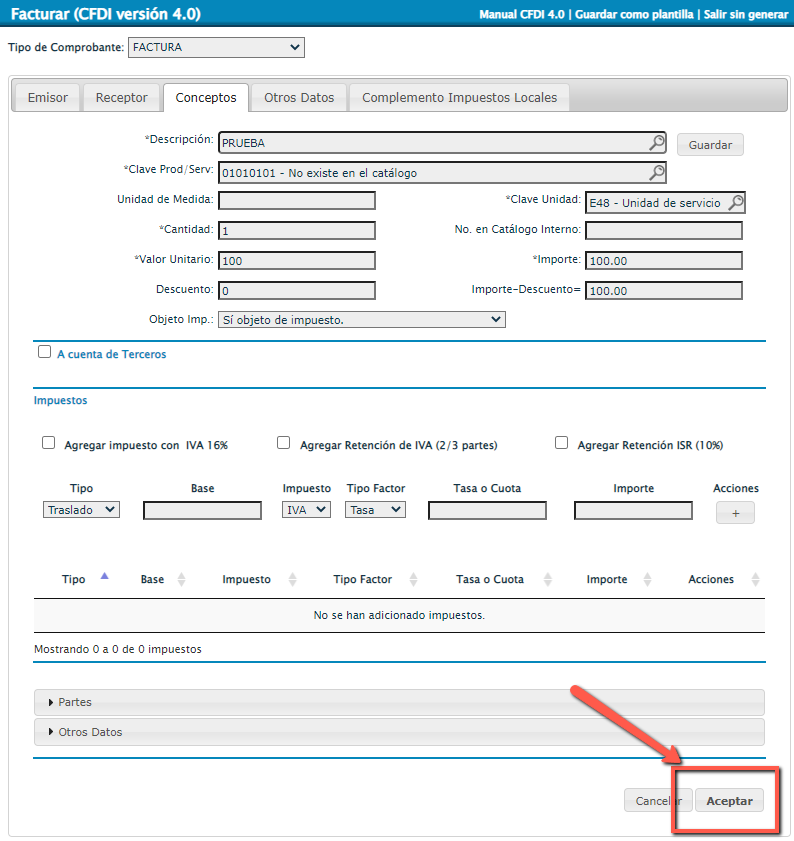
Task: Click the Guardar button
Action: pos(710,145)
